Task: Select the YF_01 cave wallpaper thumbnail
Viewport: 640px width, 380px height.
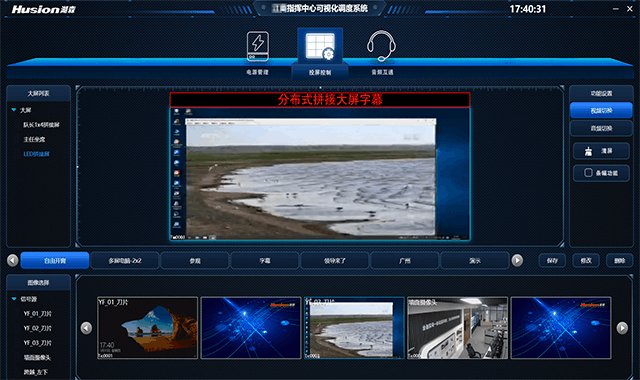Action: point(147,328)
